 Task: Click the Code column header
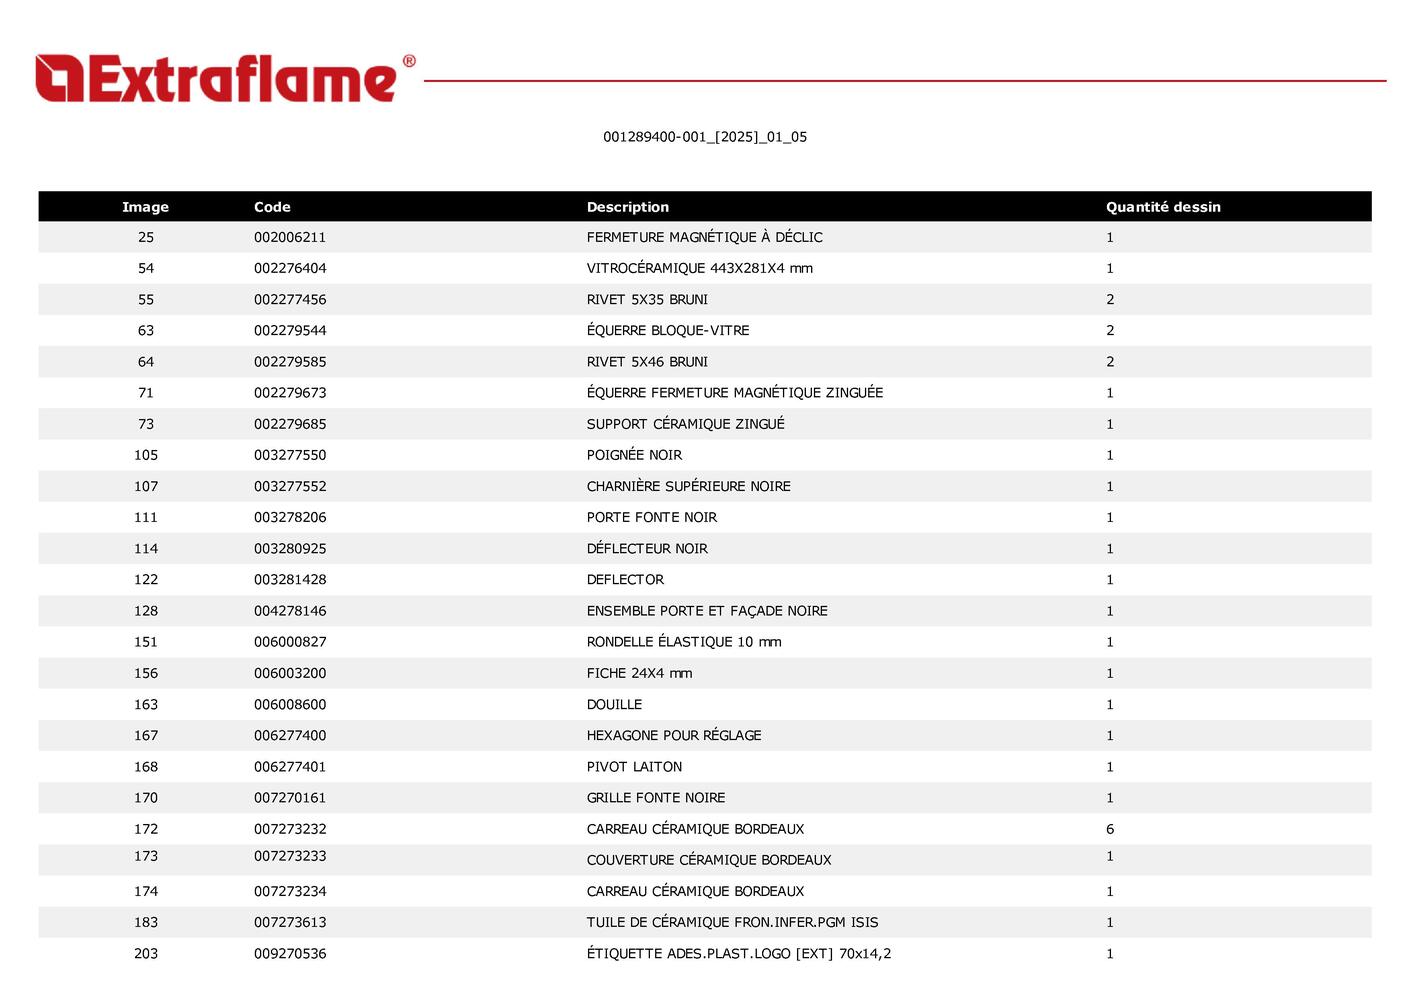pyautogui.click(x=272, y=207)
